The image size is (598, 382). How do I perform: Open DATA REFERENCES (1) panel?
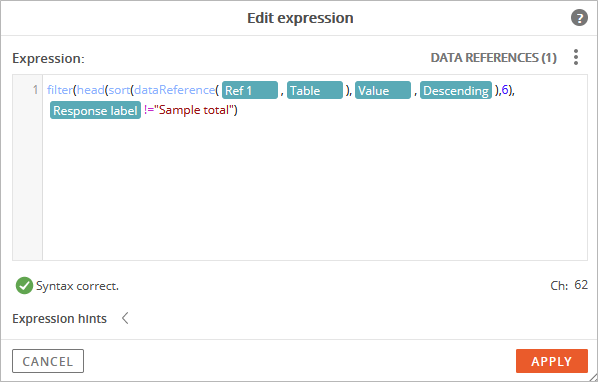(494, 58)
